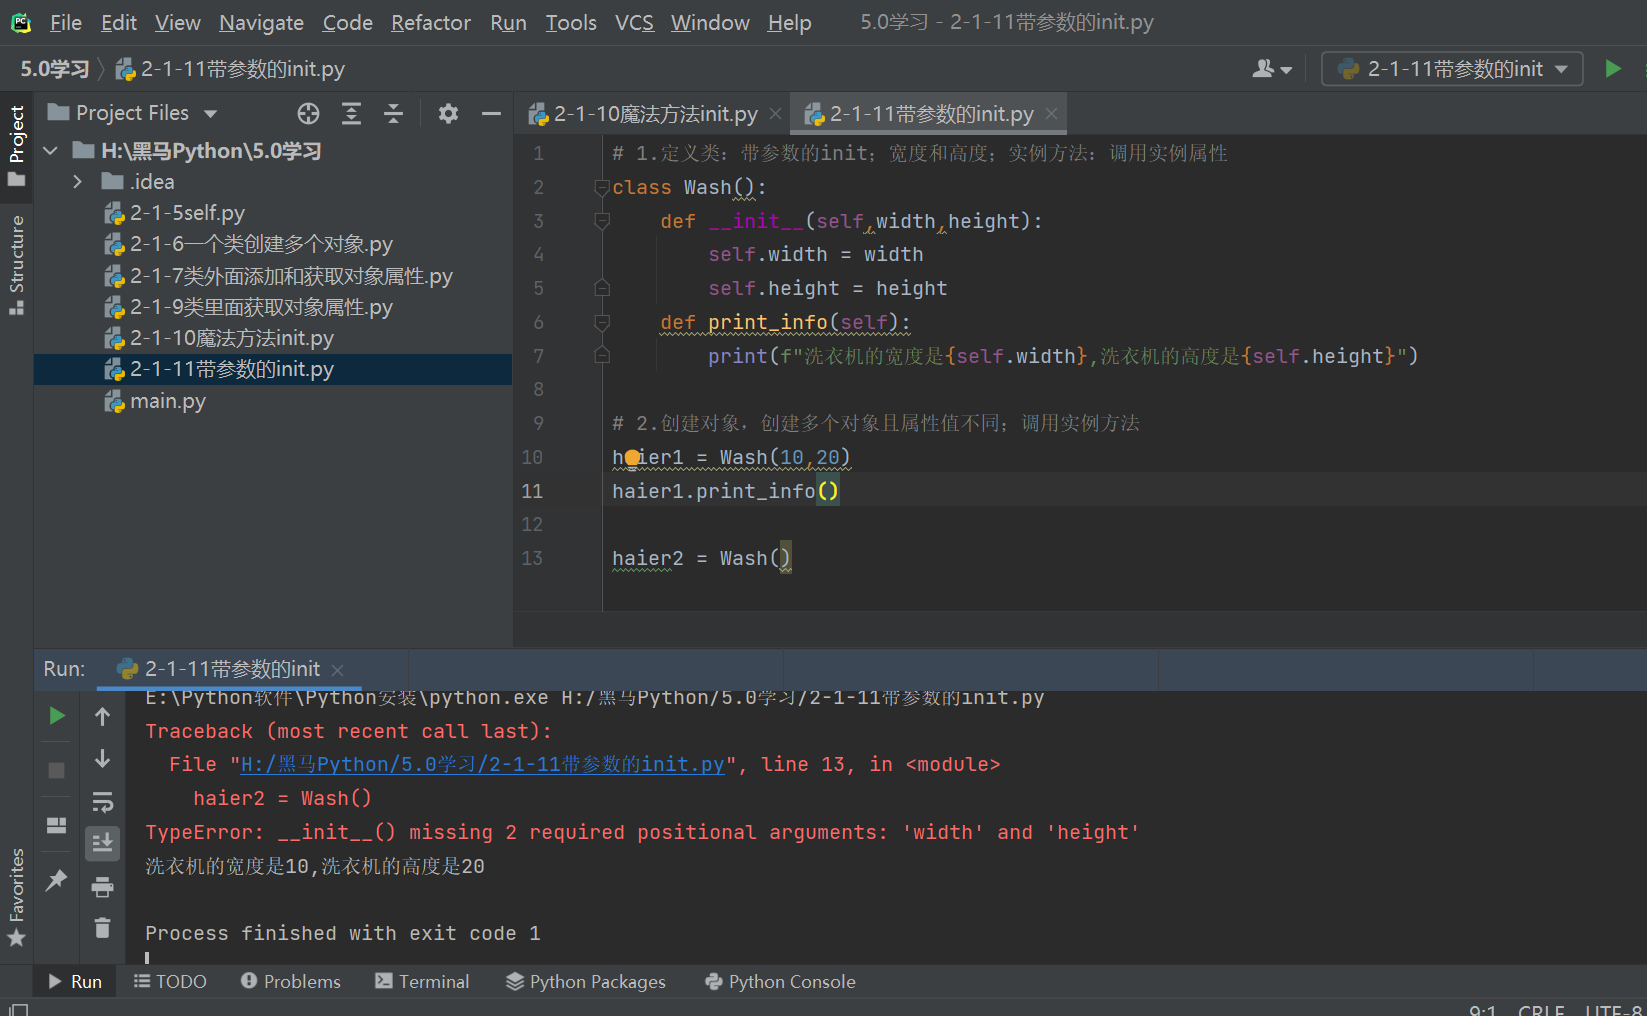Open the Code menu
Image resolution: width=1647 pixels, height=1016 pixels.
click(347, 22)
